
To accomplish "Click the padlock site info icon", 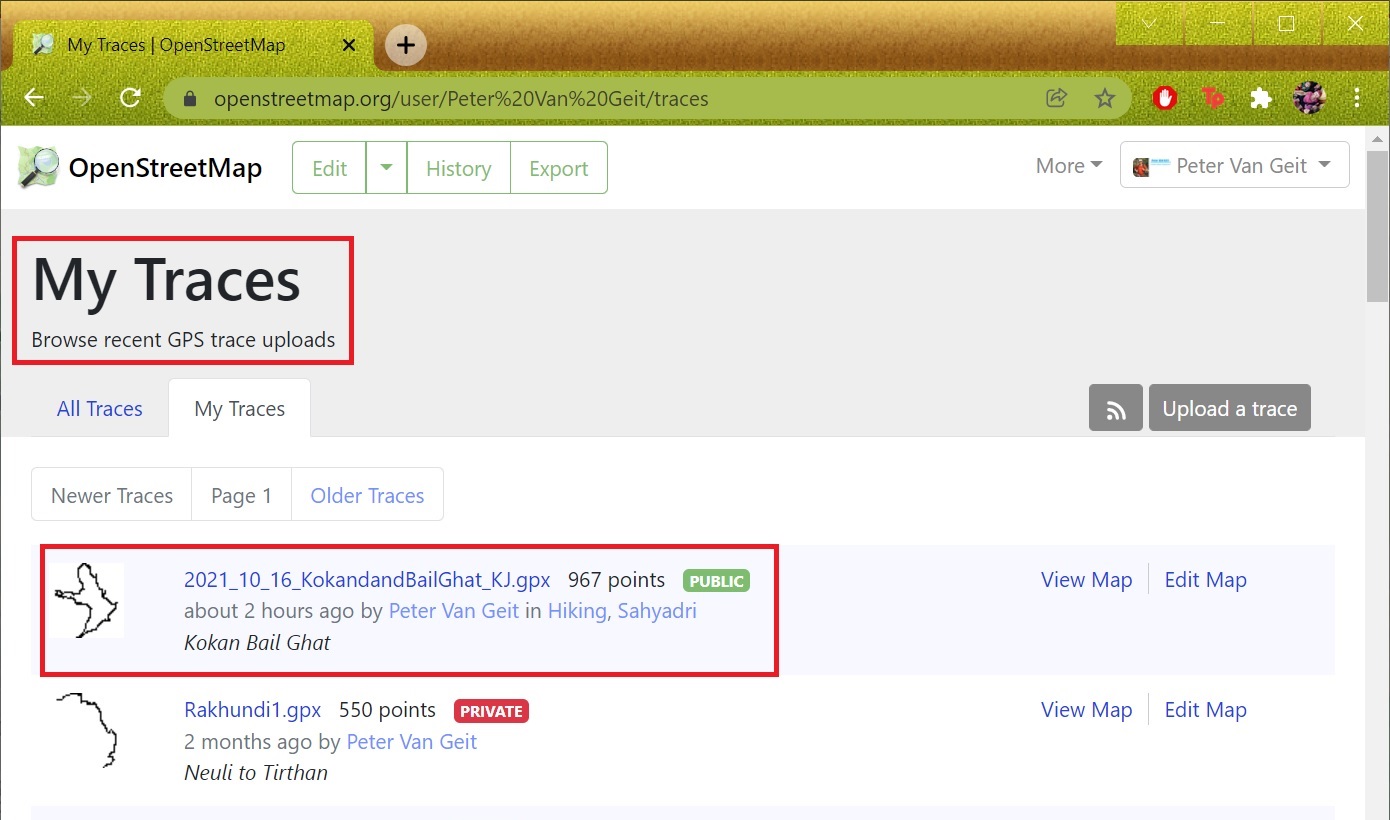I will click(x=190, y=98).
